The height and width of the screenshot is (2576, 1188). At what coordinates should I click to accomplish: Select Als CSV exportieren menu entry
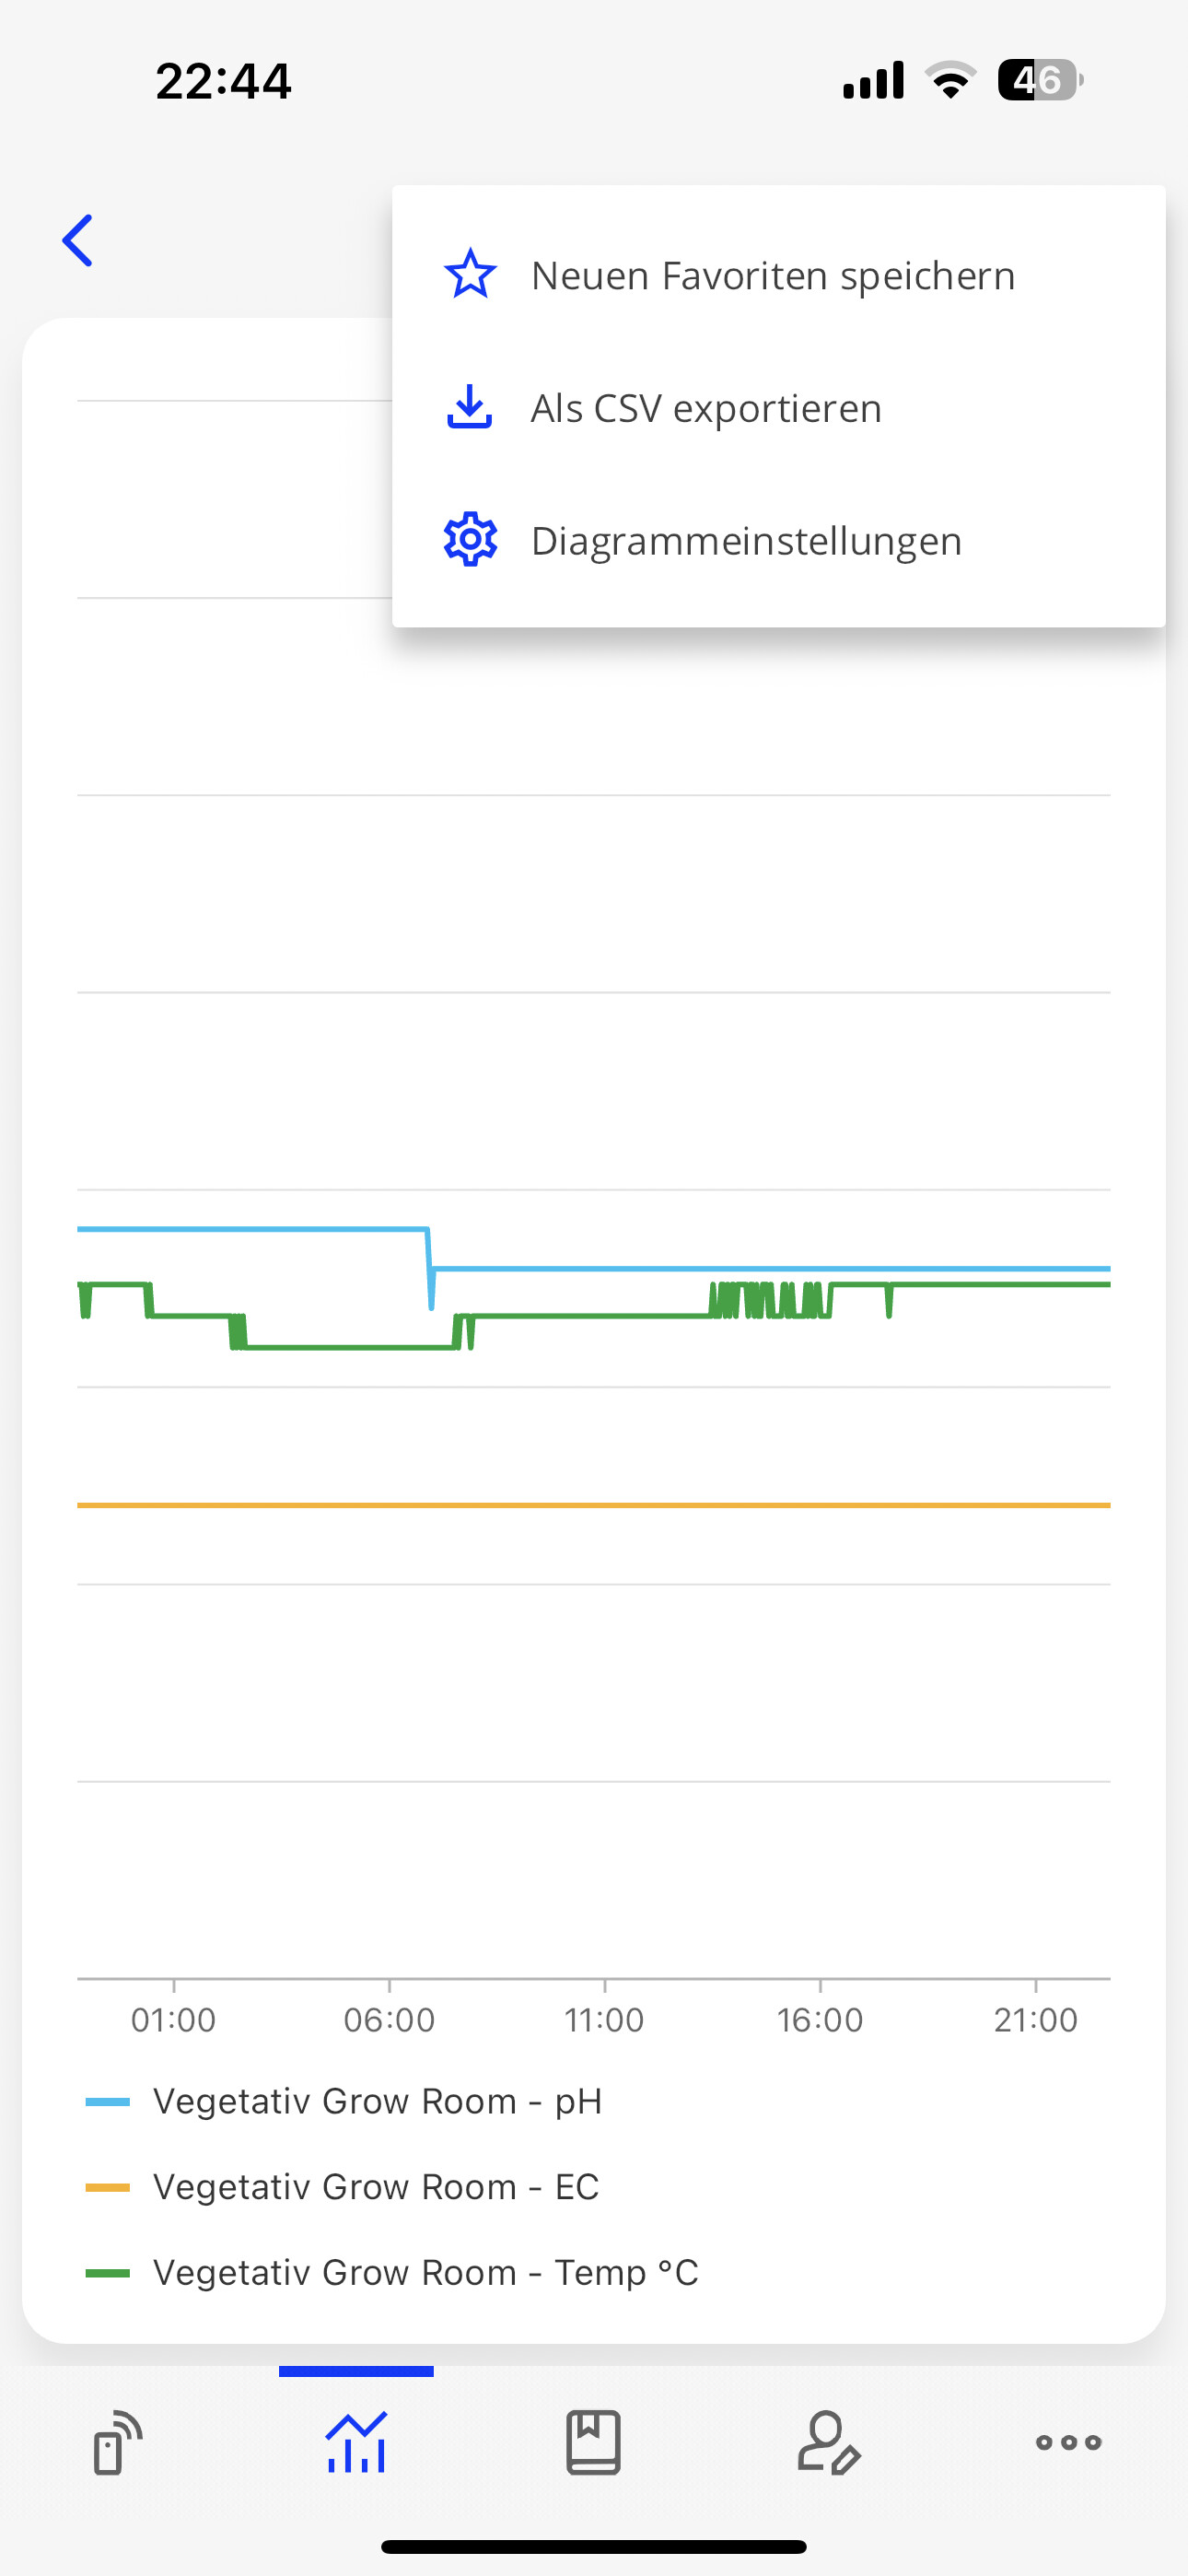point(706,409)
